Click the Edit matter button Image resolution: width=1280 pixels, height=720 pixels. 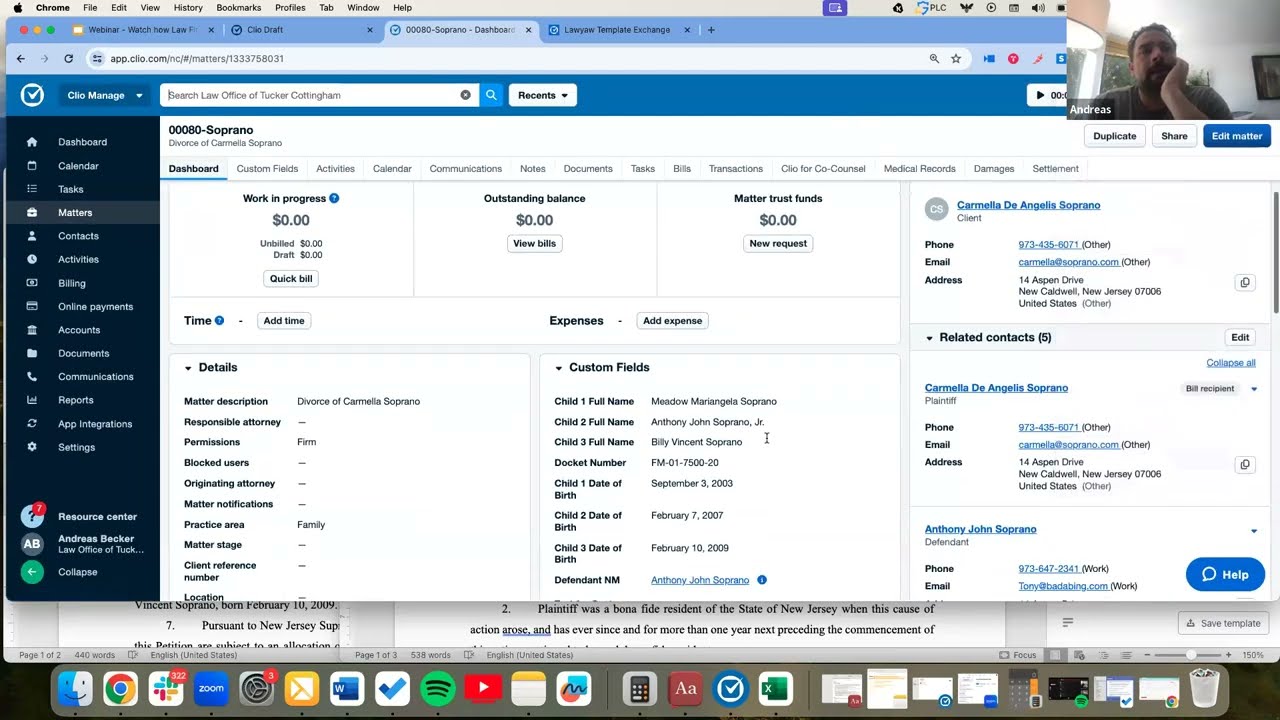(1237, 136)
